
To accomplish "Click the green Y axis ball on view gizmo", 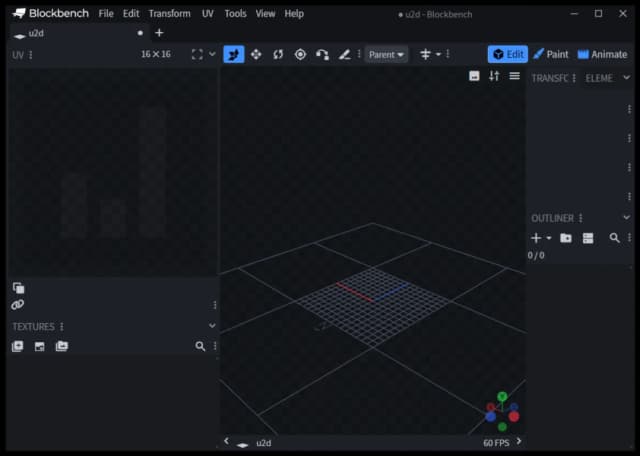I will coord(502,396).
